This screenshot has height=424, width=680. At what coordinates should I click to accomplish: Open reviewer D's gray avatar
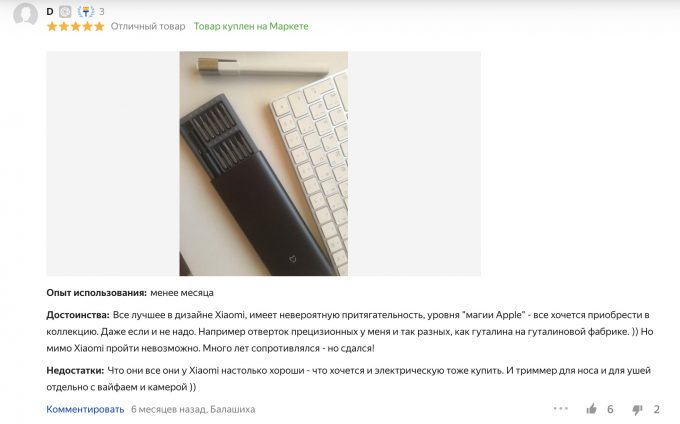[25, 14]
